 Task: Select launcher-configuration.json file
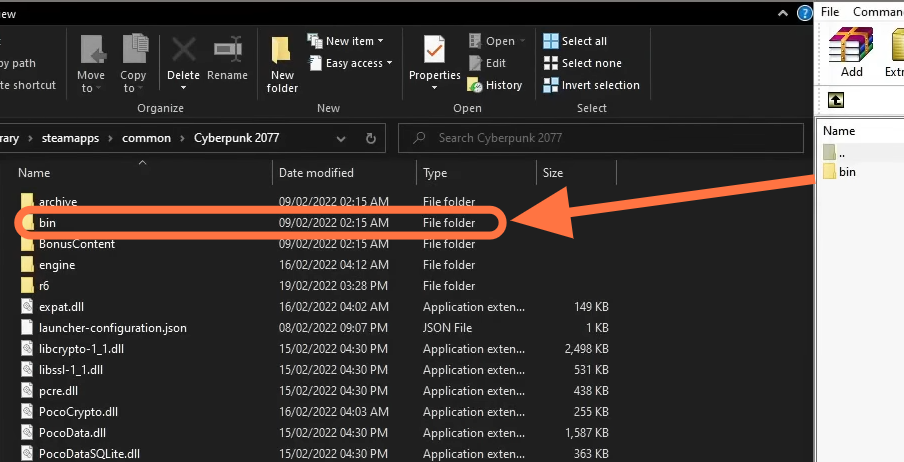[112, 328]
